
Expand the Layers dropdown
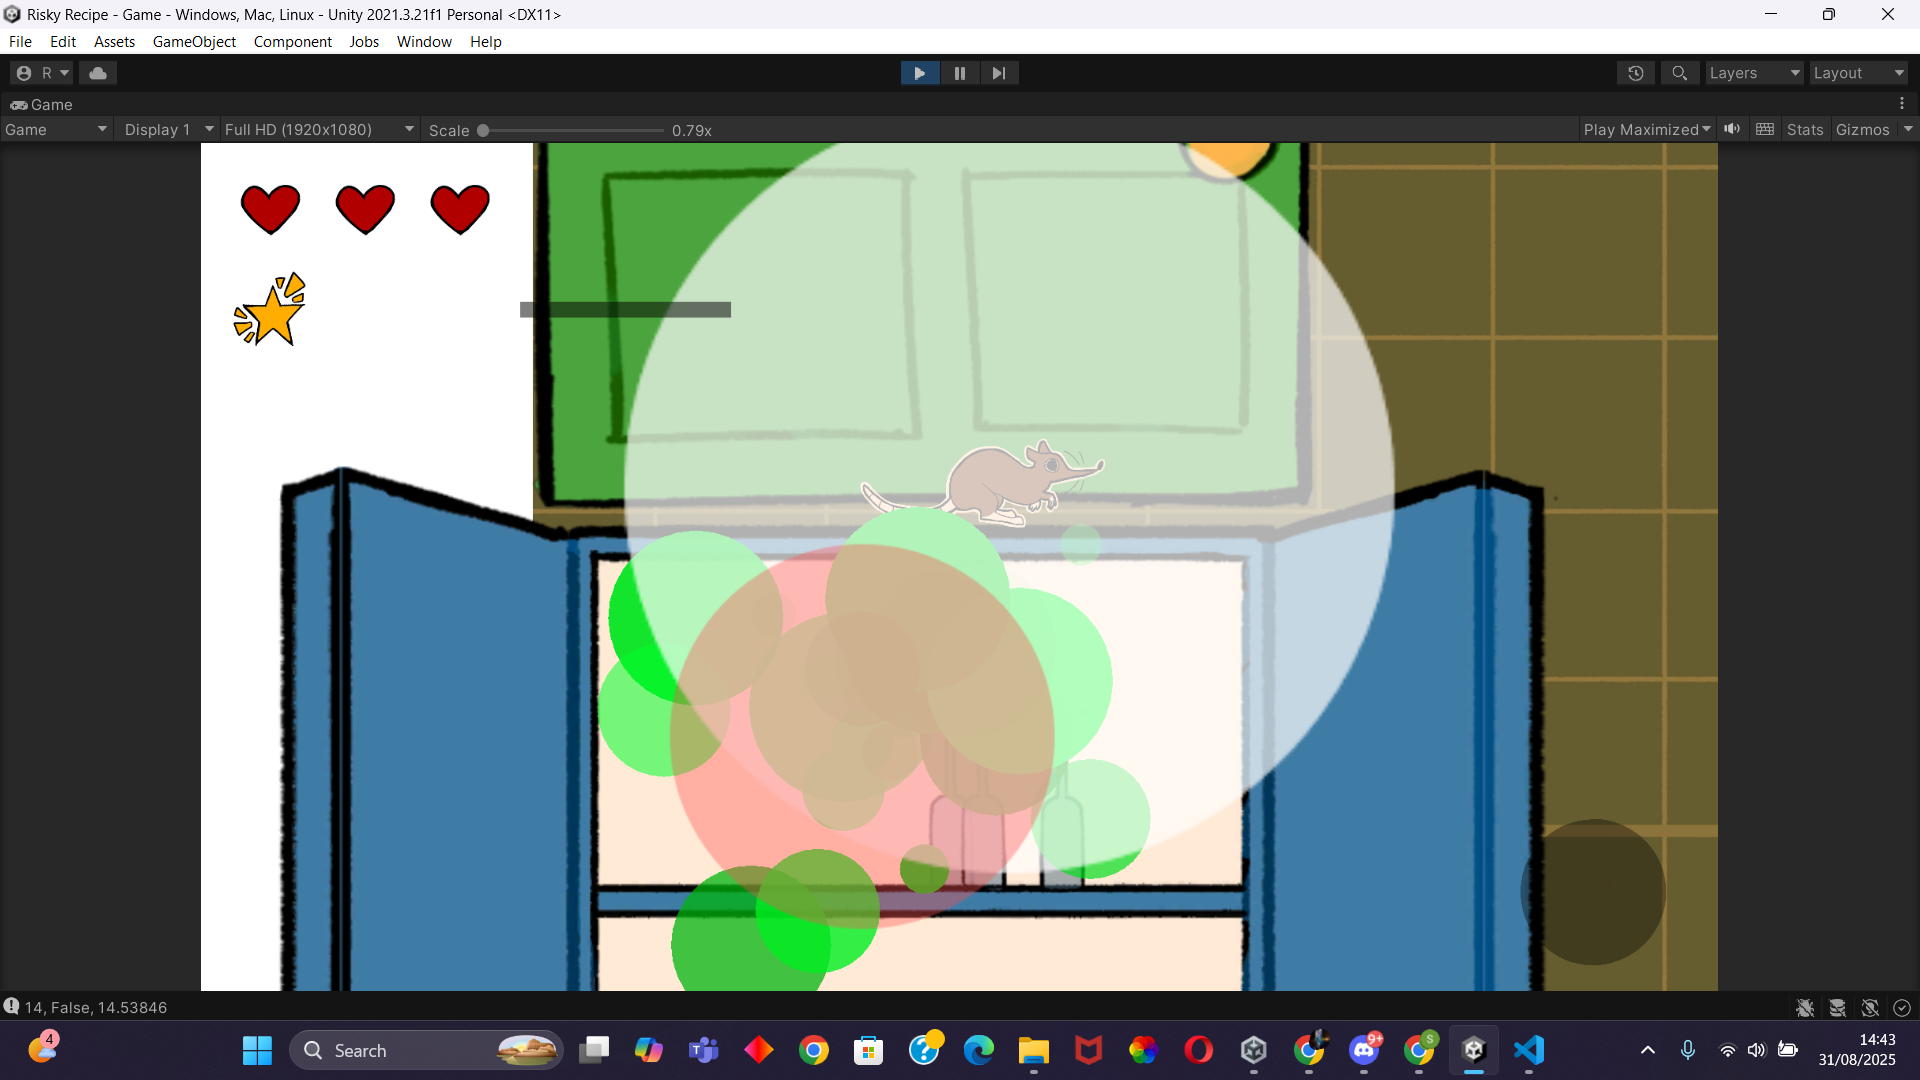coord(1754,73)
